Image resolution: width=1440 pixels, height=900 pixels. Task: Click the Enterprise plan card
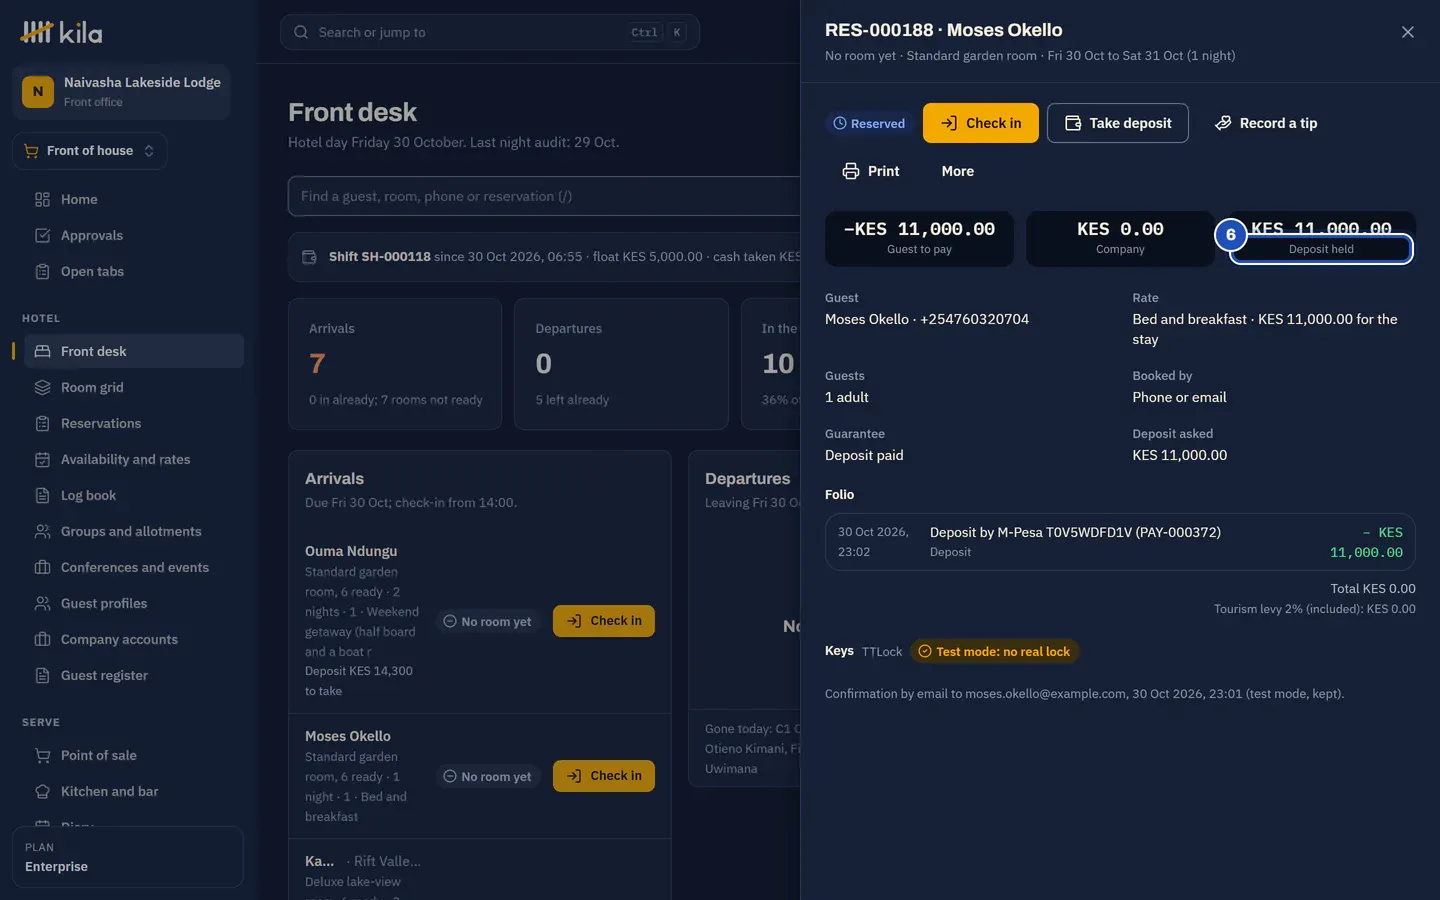(x=128, y=857)
